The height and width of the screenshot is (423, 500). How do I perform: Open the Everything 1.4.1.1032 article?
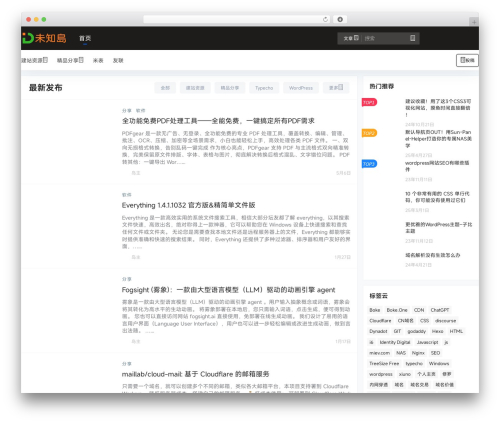point(188,205)
